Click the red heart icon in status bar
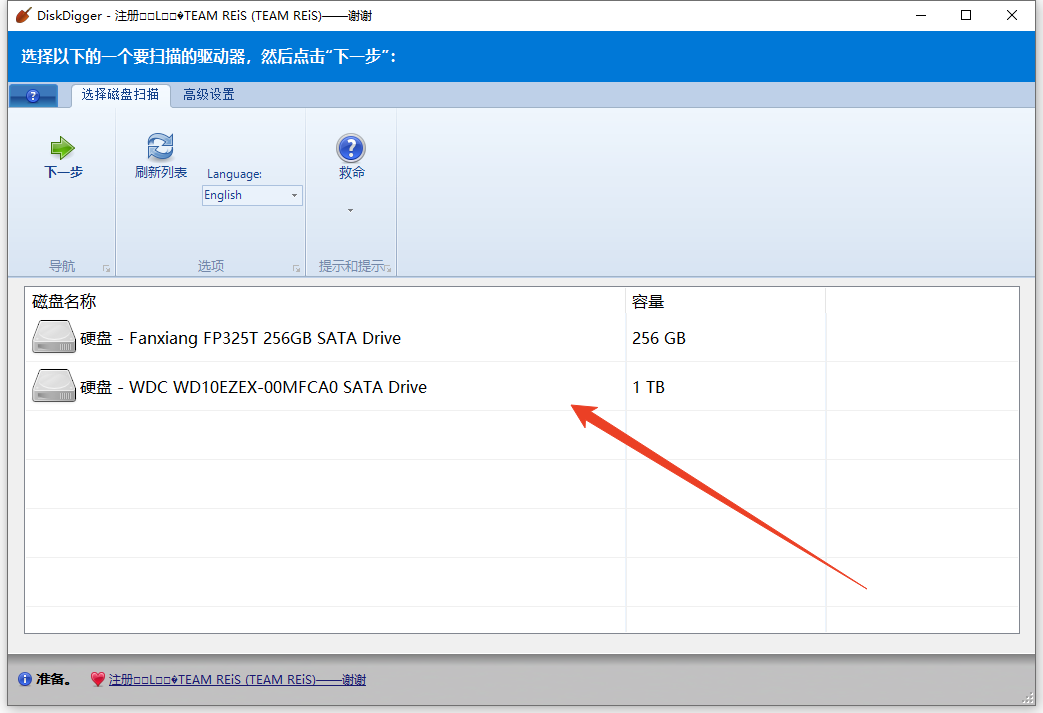 (x=97, y=680)
